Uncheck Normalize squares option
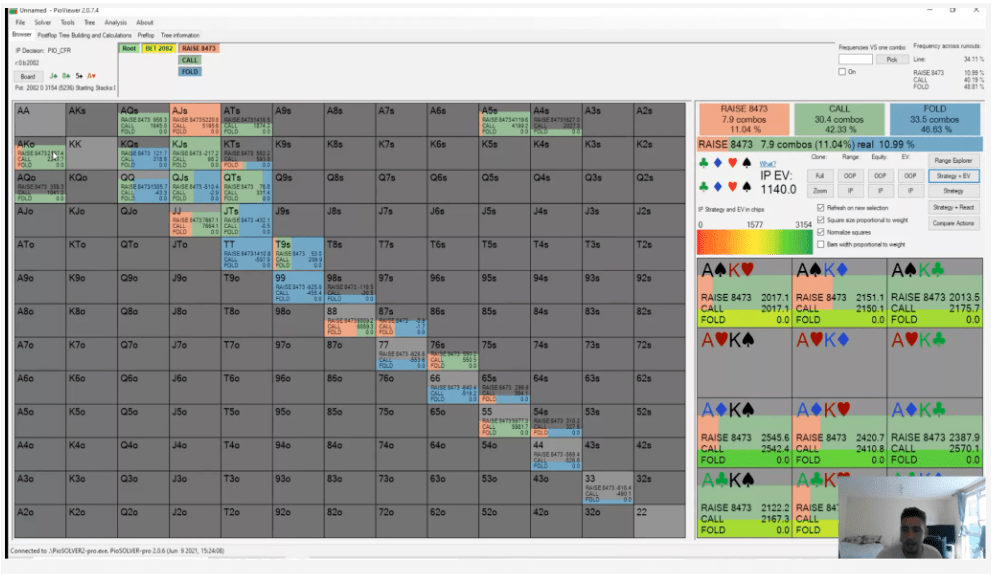The width and height of the screenshot is (993, 574). 821,232
